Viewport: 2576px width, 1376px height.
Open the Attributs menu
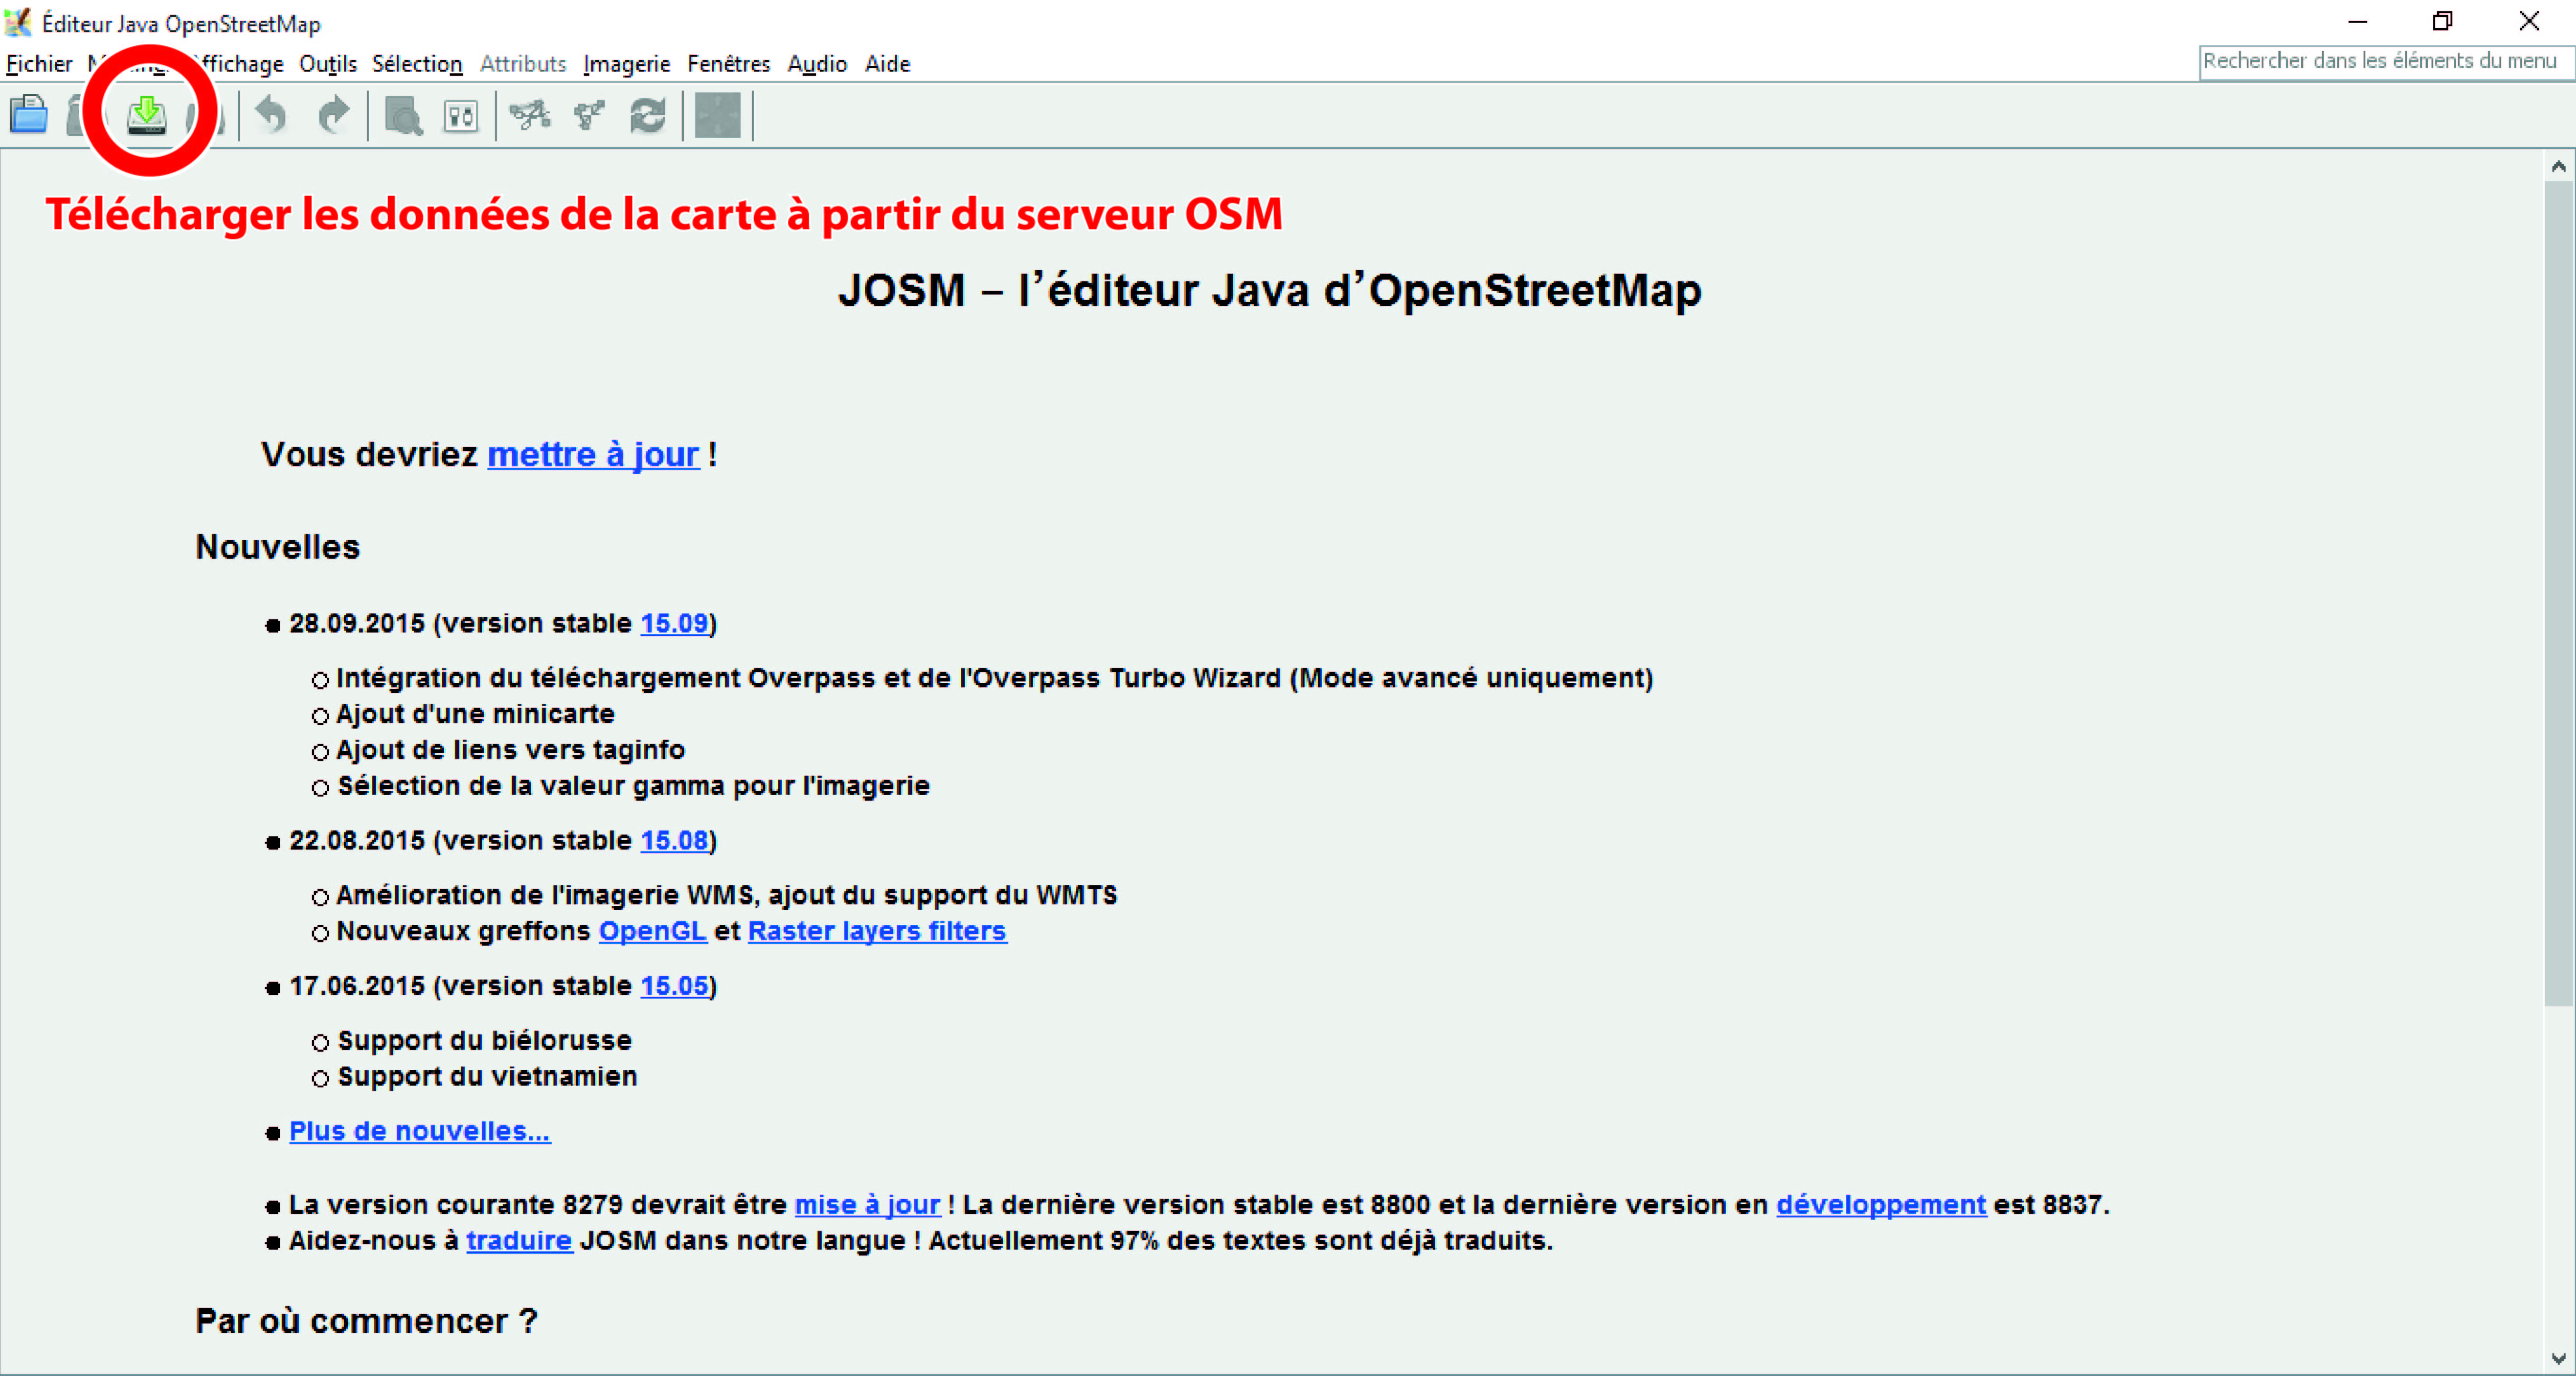pos(523,64)
